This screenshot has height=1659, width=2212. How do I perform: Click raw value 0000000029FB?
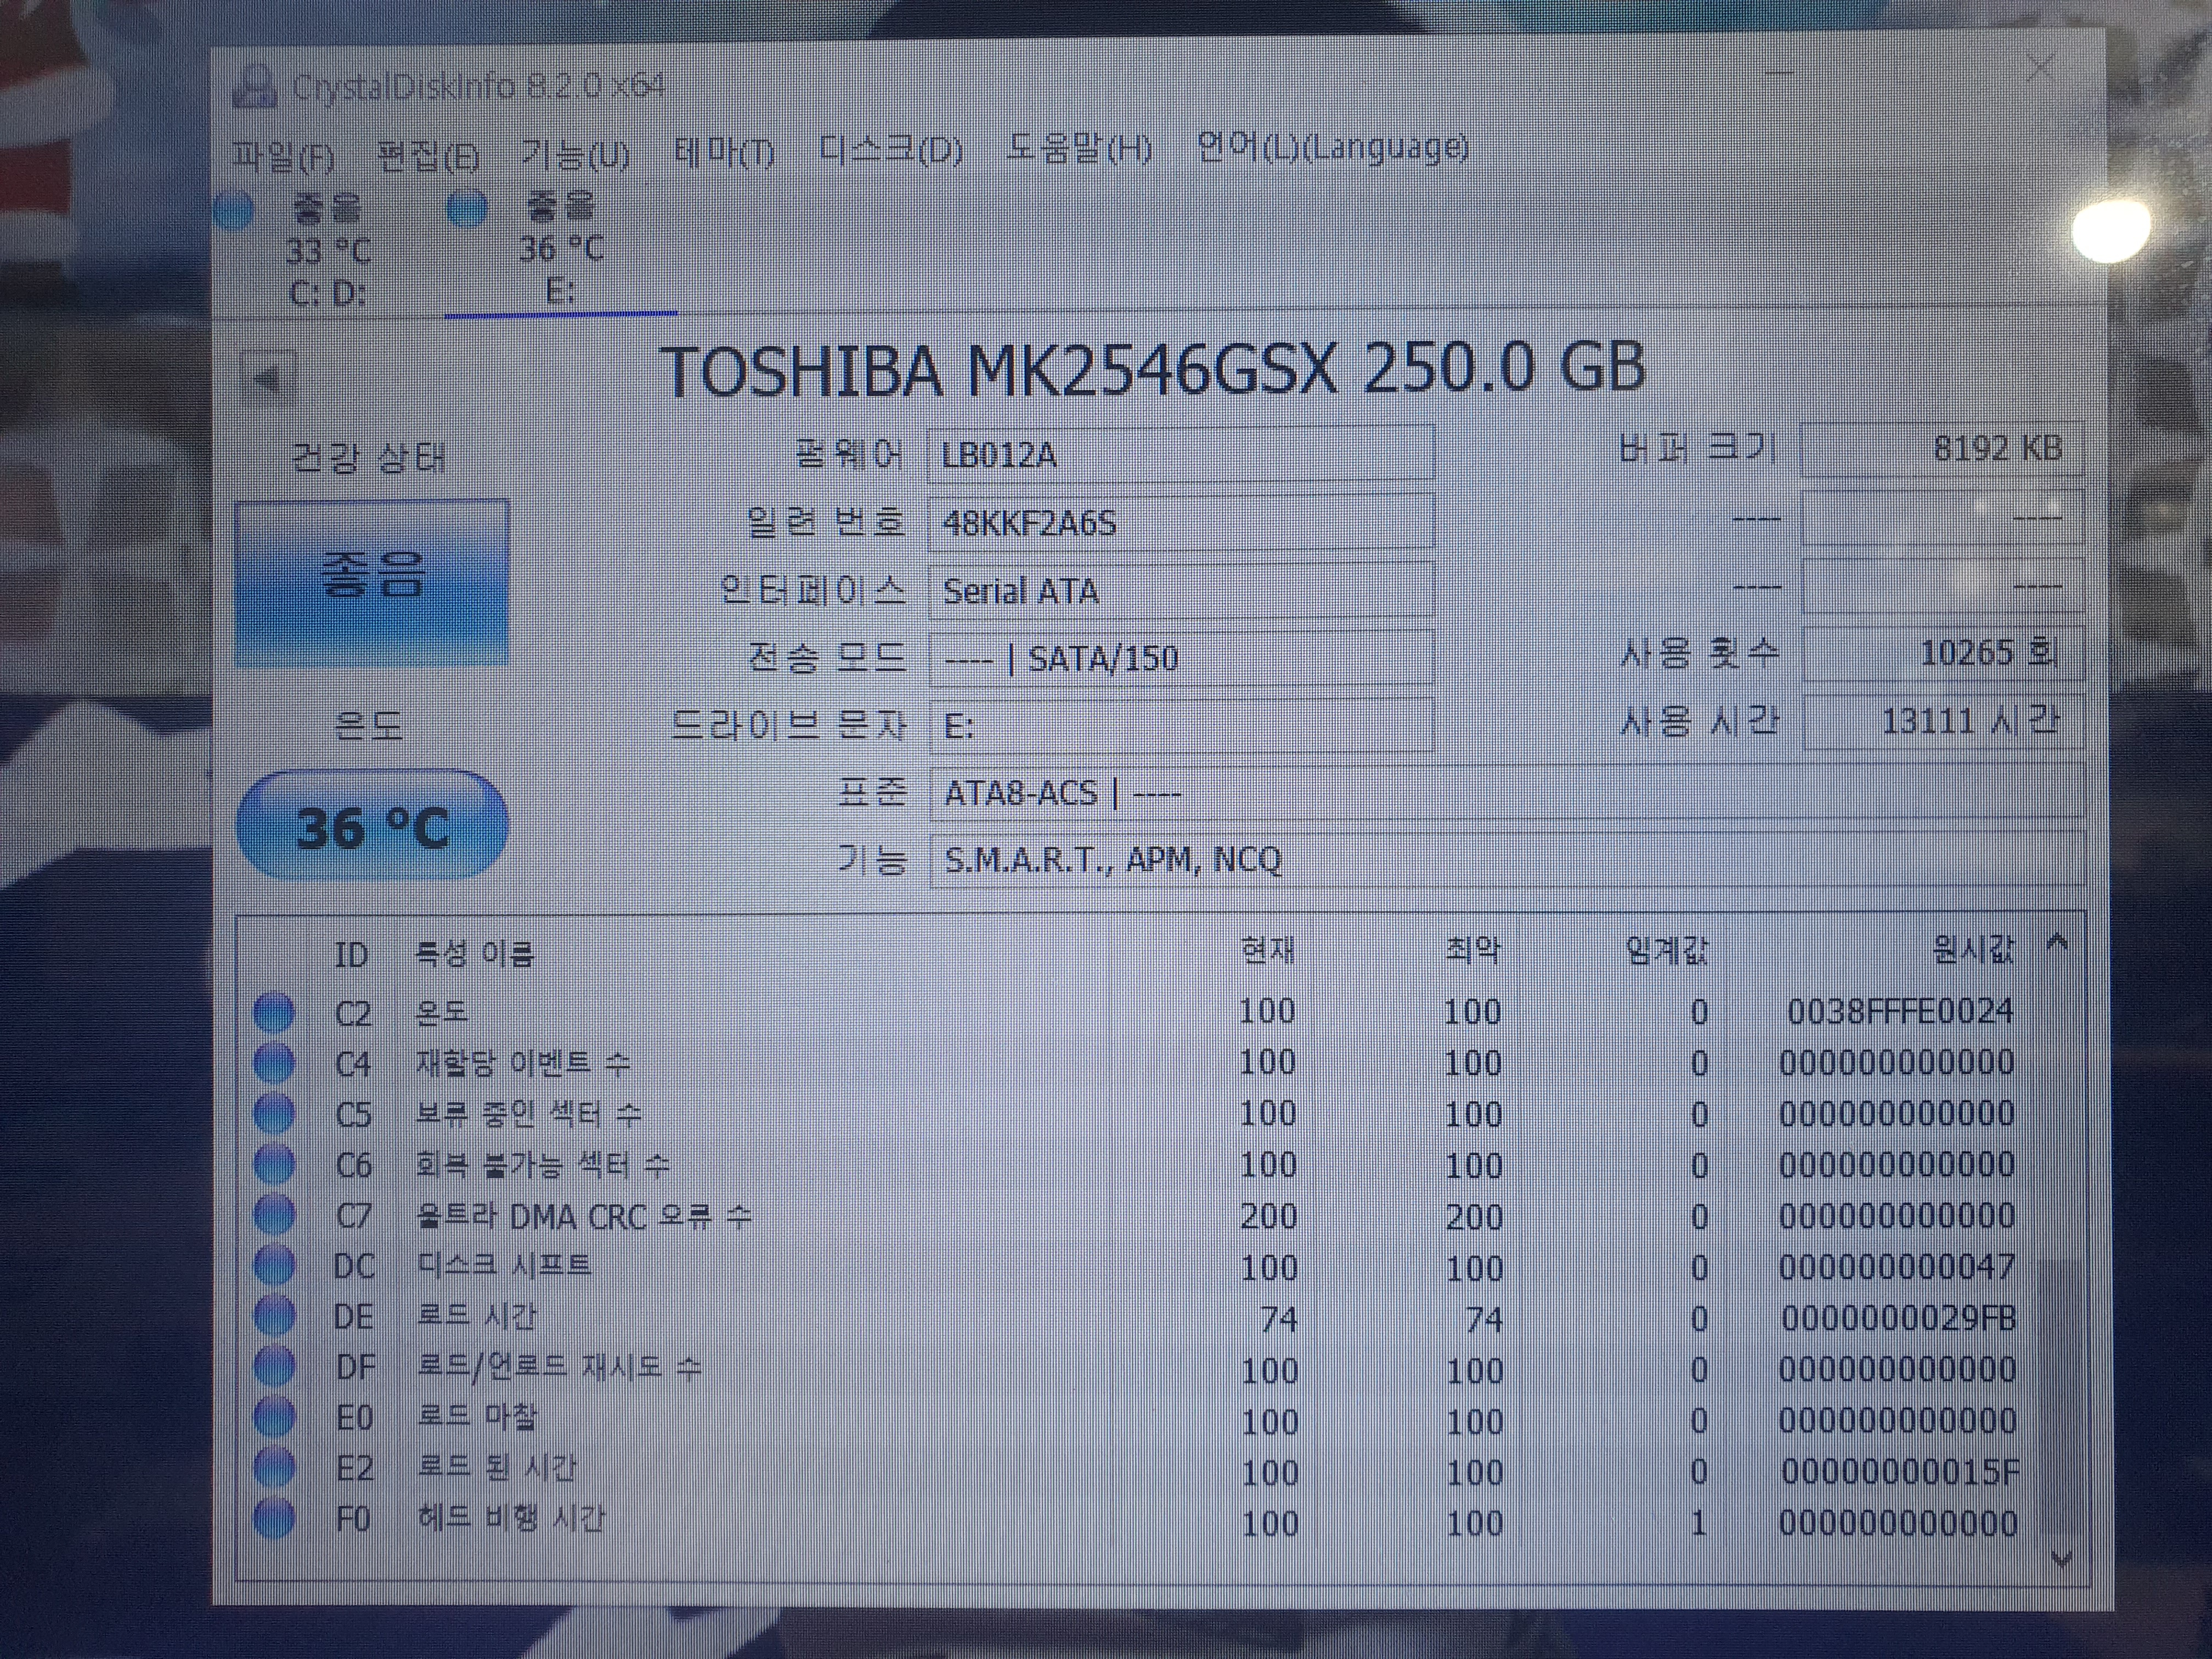1899,1318
